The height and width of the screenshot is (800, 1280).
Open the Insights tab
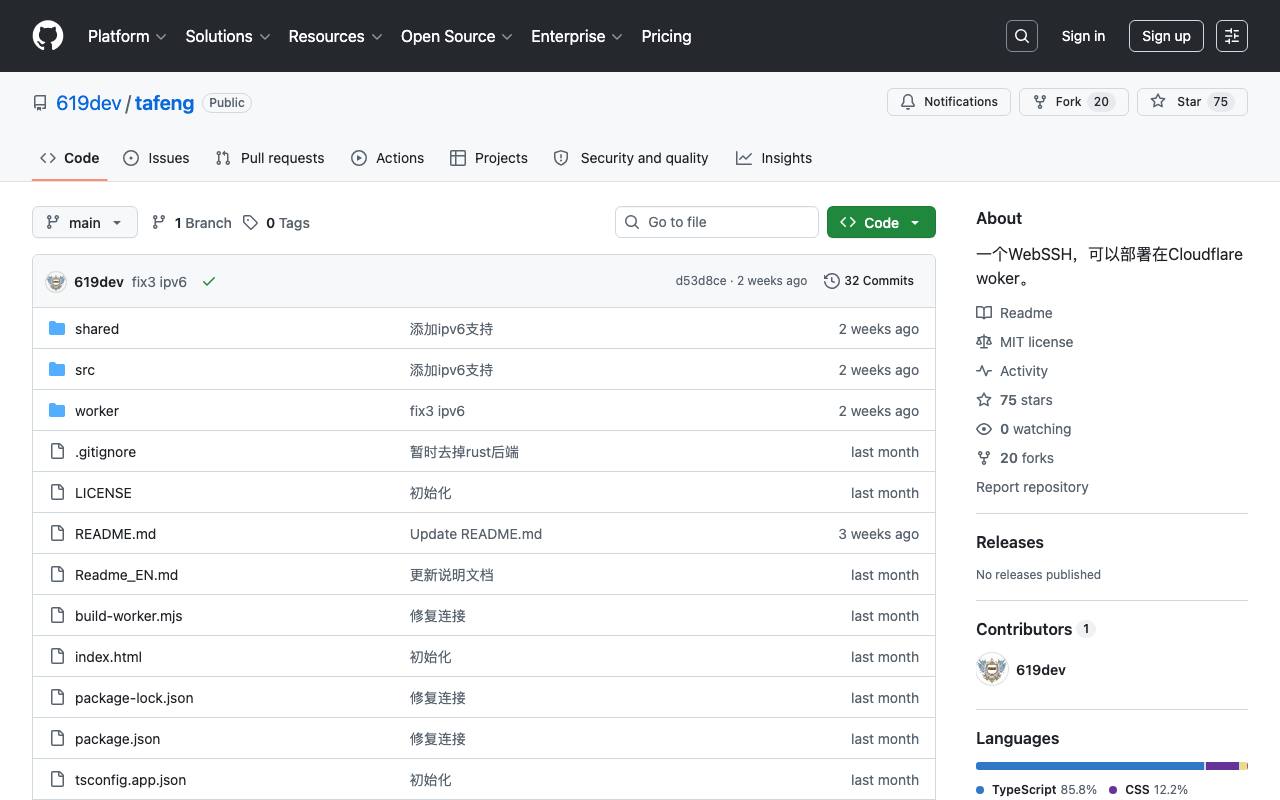click(774, 158)
